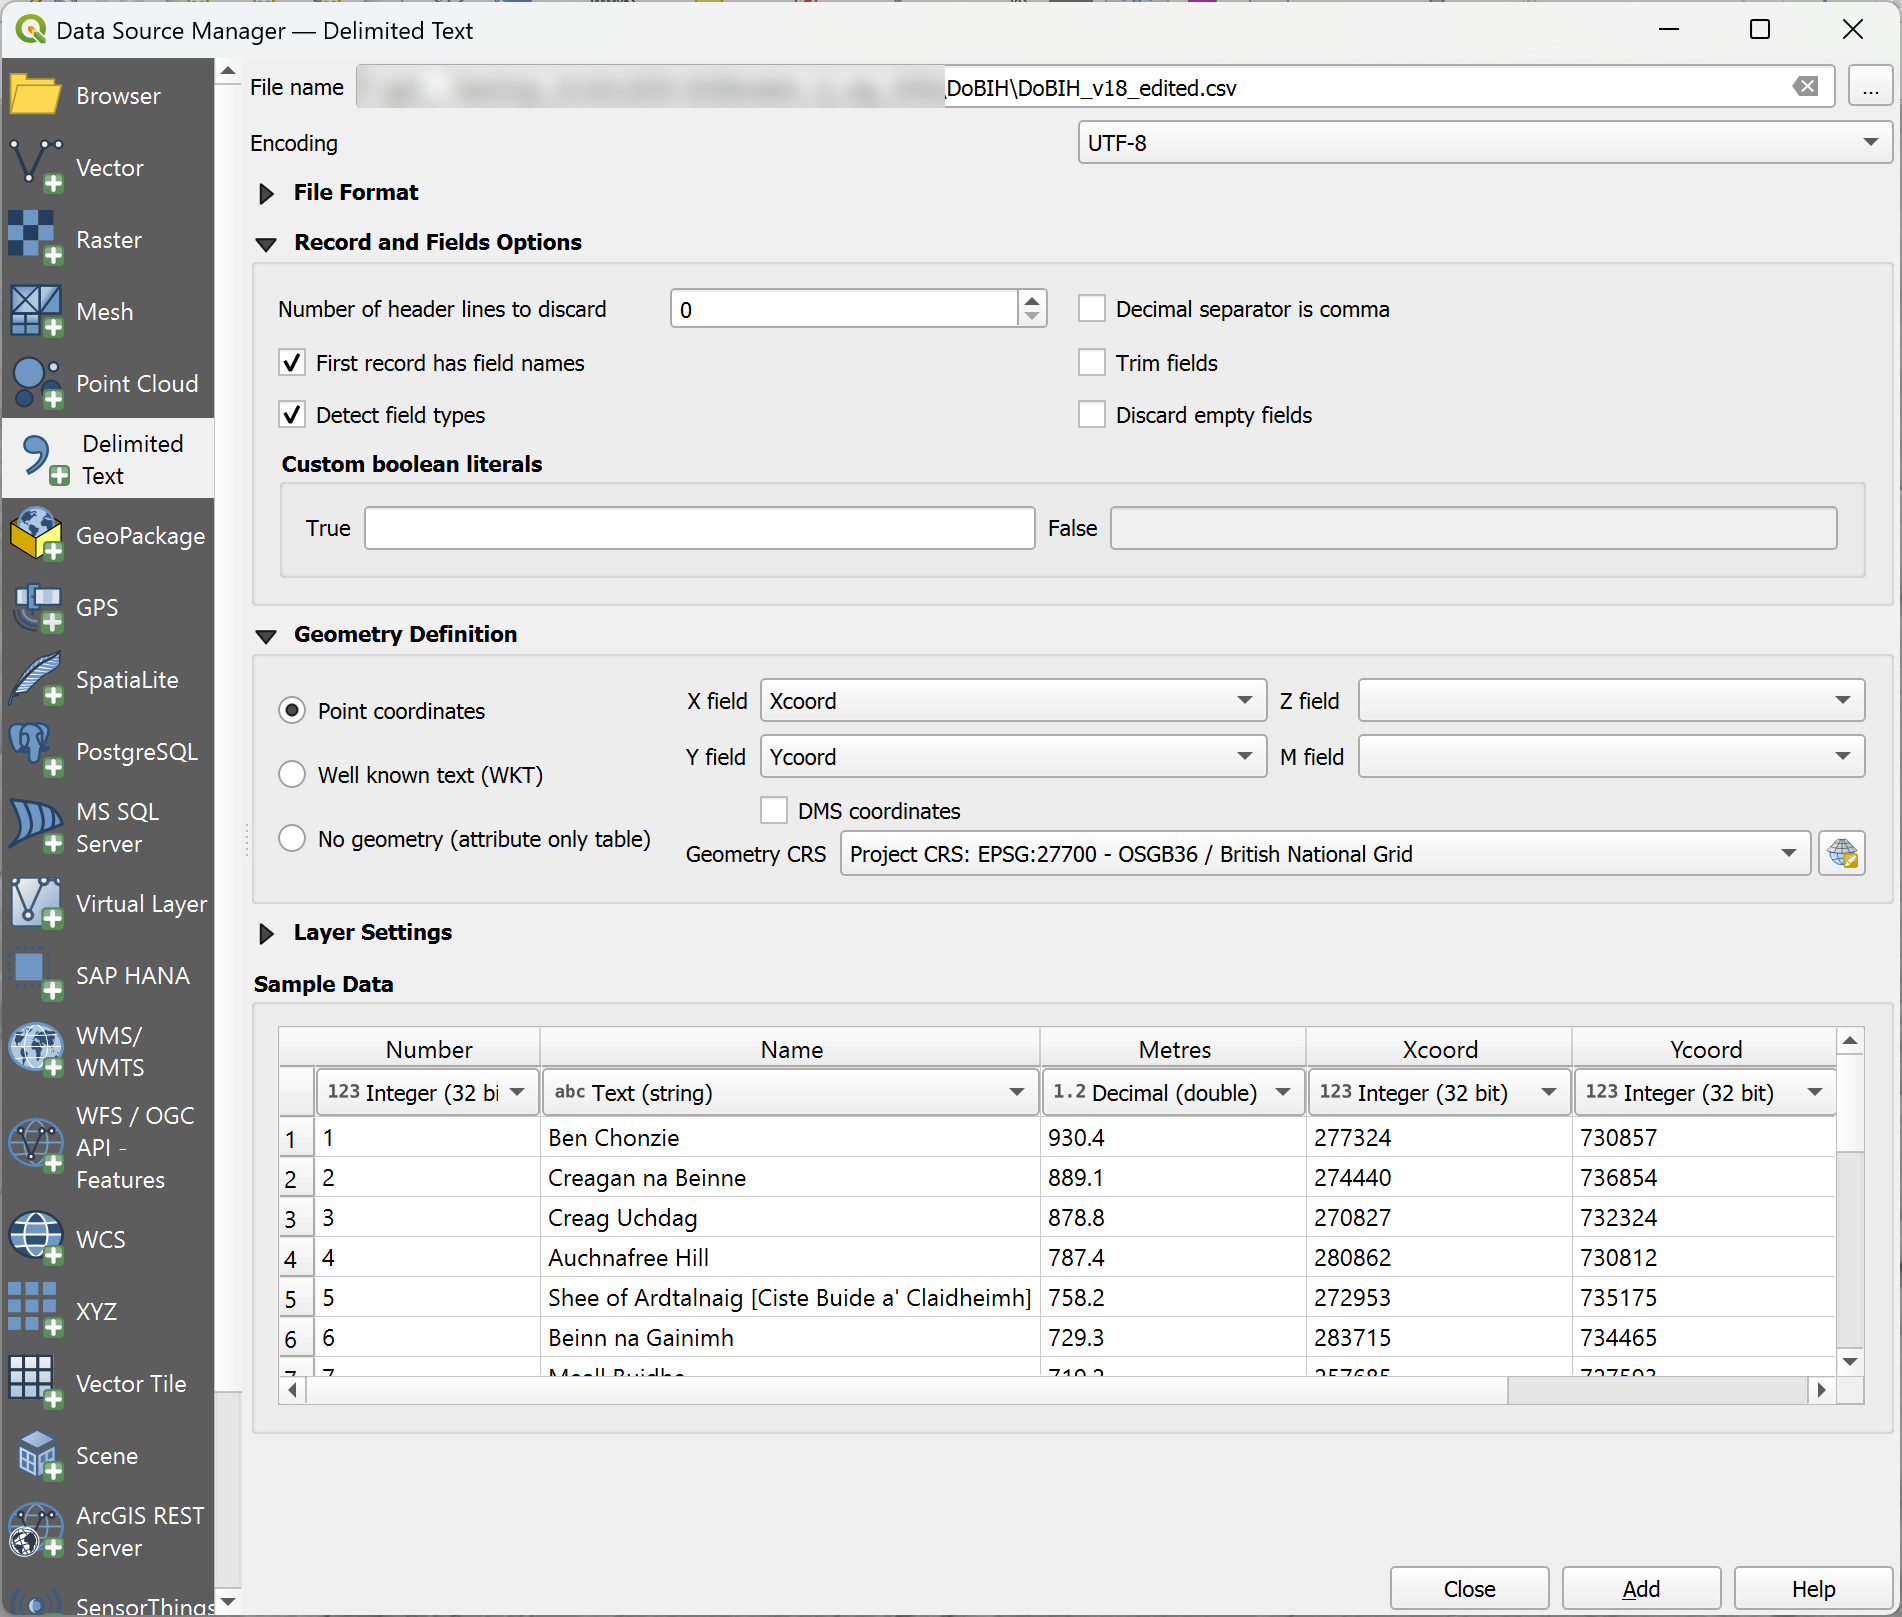Click the Select CRS globe button

[1841, 854]
